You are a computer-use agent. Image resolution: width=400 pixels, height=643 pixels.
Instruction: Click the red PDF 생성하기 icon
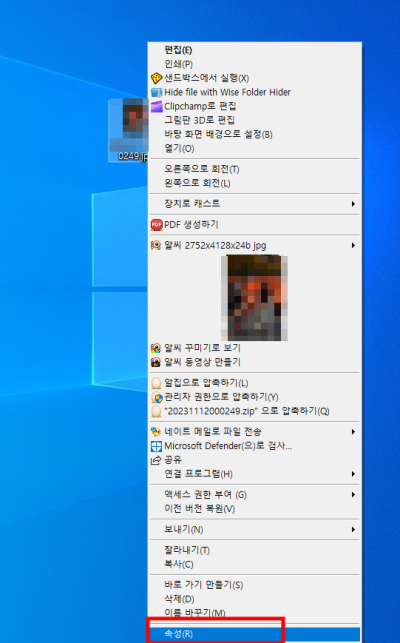coord(156,225)
